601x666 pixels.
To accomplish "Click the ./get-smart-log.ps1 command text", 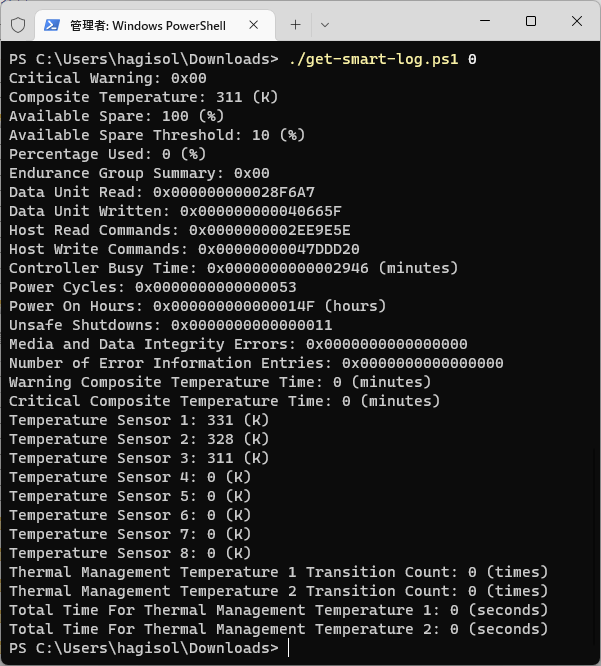I will tap(373, 59).
